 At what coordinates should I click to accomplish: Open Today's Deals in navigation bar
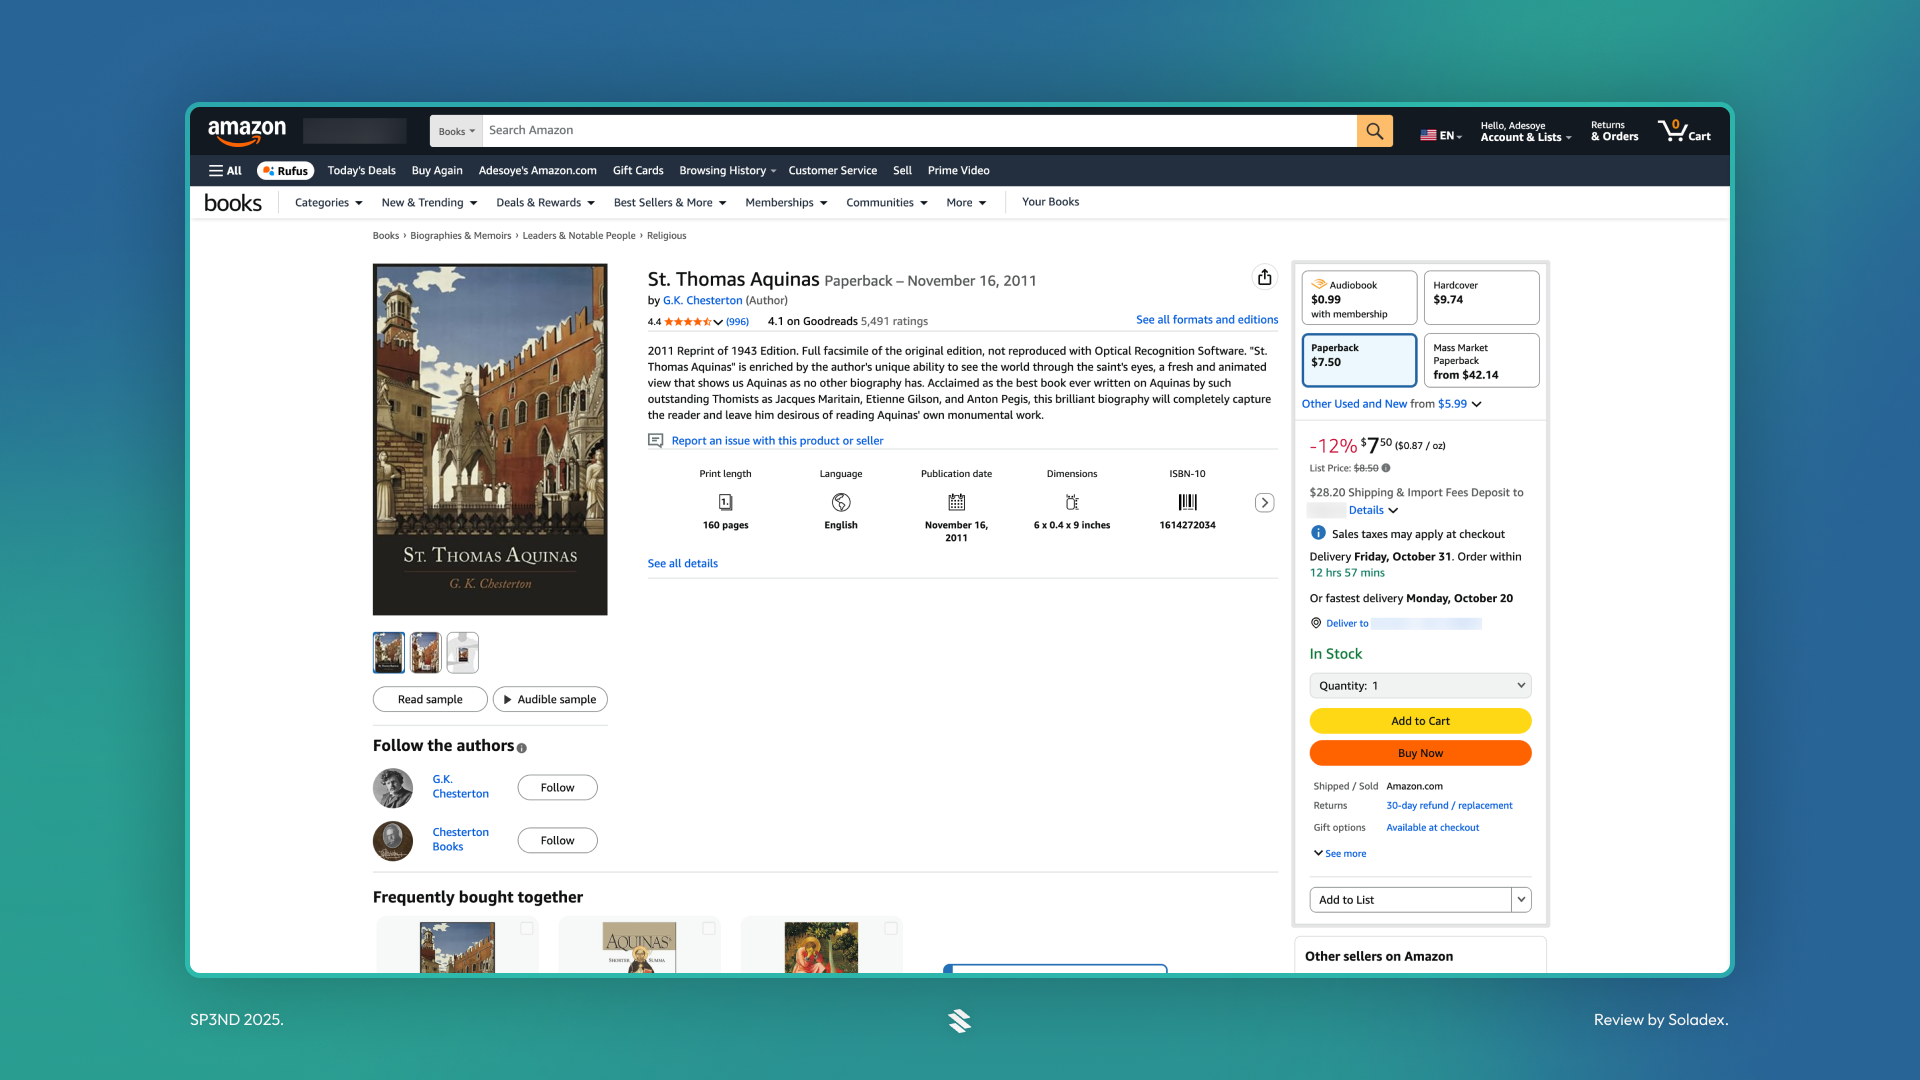pyautogui.click(x=361, y=171)
